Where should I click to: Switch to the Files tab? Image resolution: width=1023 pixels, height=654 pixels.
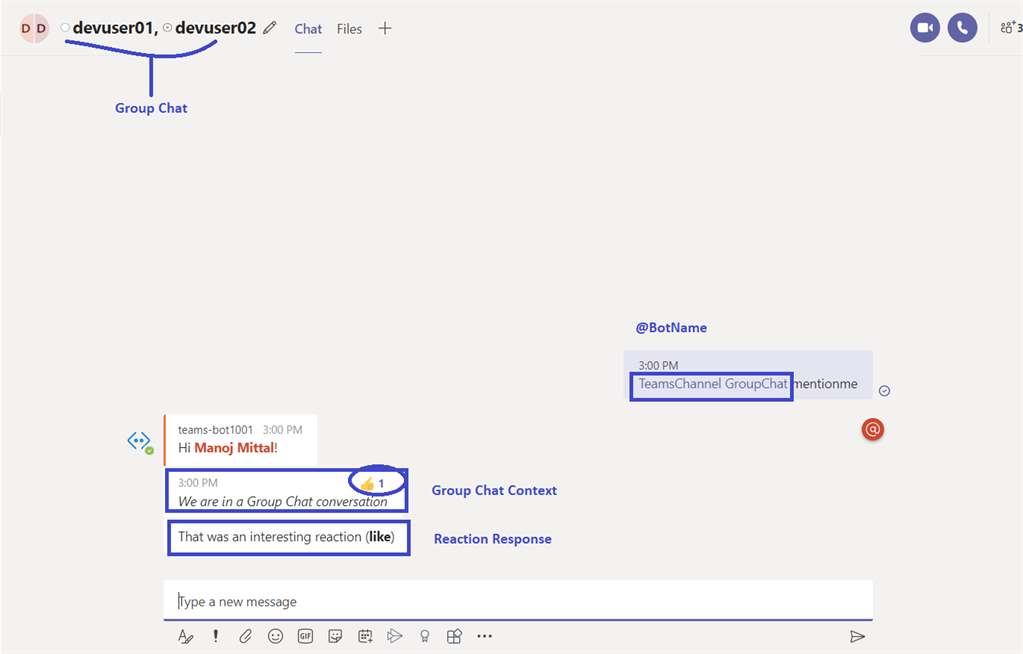(349, 28)
